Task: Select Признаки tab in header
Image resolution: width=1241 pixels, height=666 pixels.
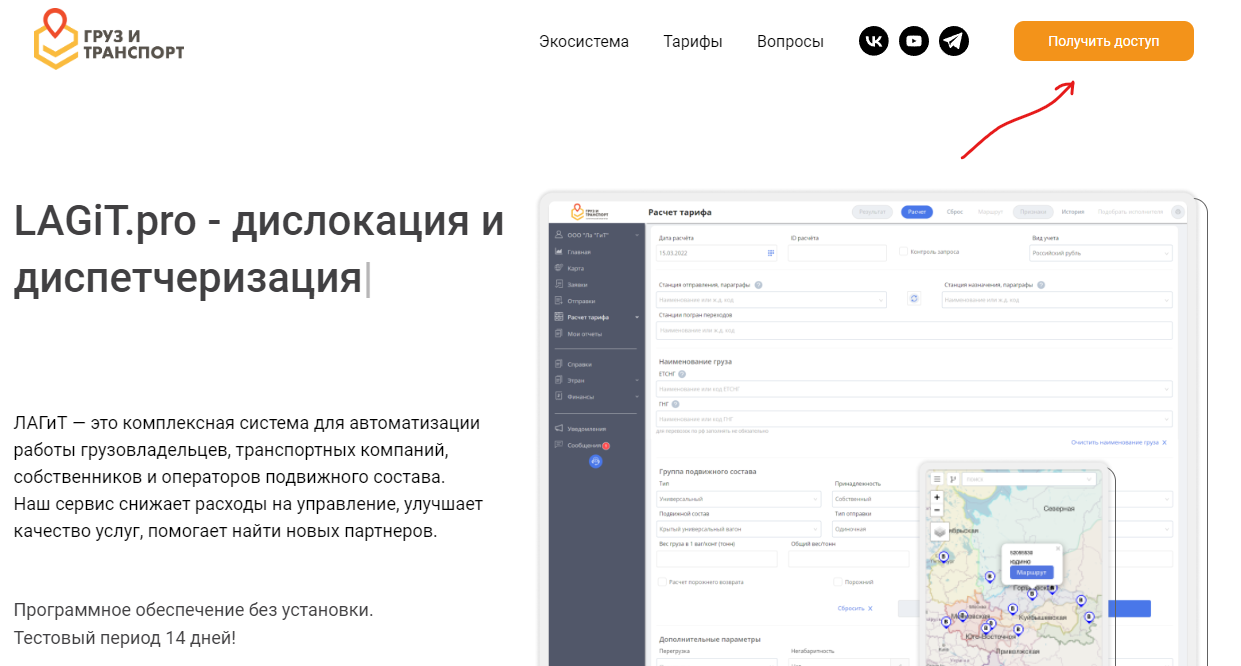Action: [1033, 212]
